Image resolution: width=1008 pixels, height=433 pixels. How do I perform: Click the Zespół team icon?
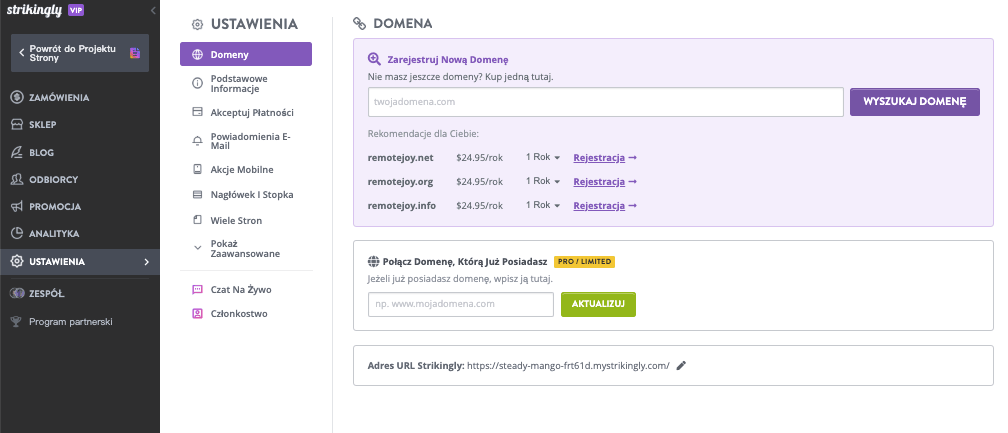pos(17,293)
